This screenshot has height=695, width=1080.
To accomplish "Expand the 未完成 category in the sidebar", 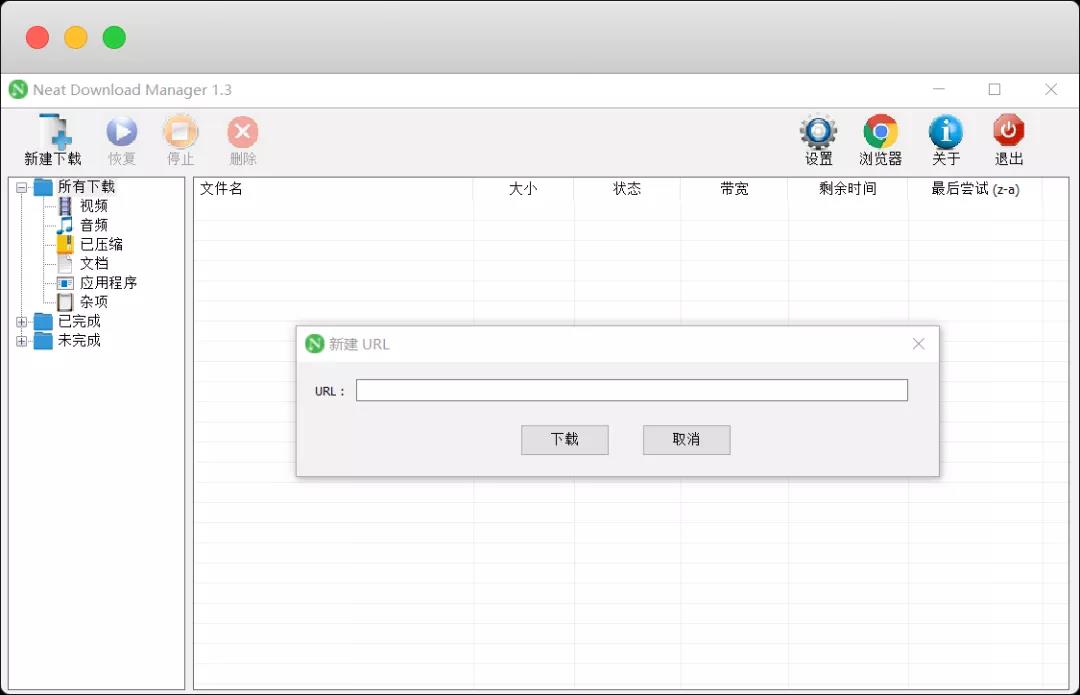I will click(22, 340).
